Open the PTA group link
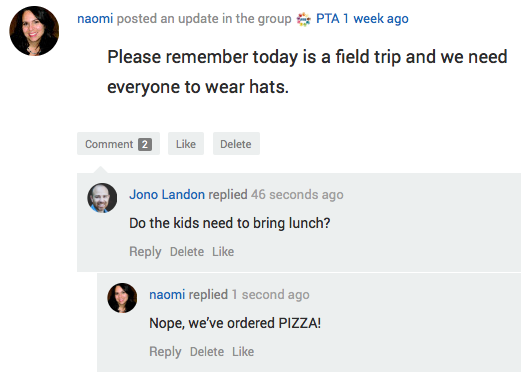Viewport: 527px width, 385px height. click(327, 19)
